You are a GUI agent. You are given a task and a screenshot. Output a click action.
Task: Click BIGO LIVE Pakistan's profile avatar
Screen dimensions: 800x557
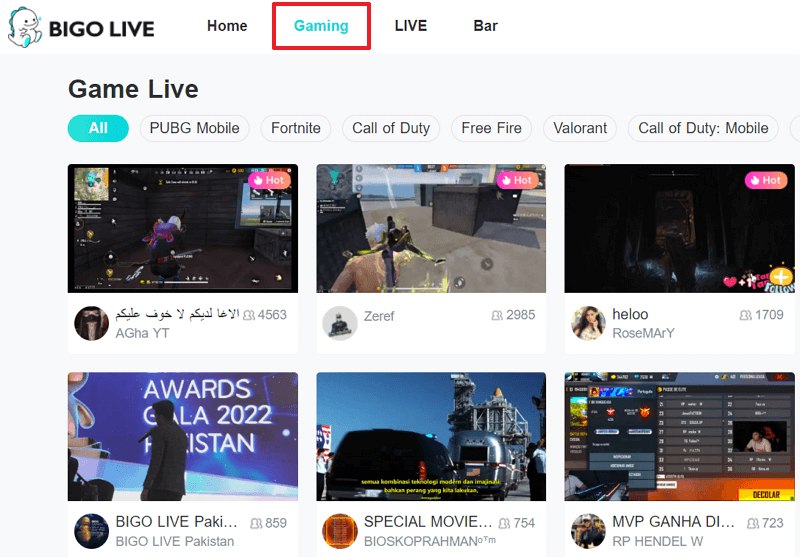click(91, 531)
